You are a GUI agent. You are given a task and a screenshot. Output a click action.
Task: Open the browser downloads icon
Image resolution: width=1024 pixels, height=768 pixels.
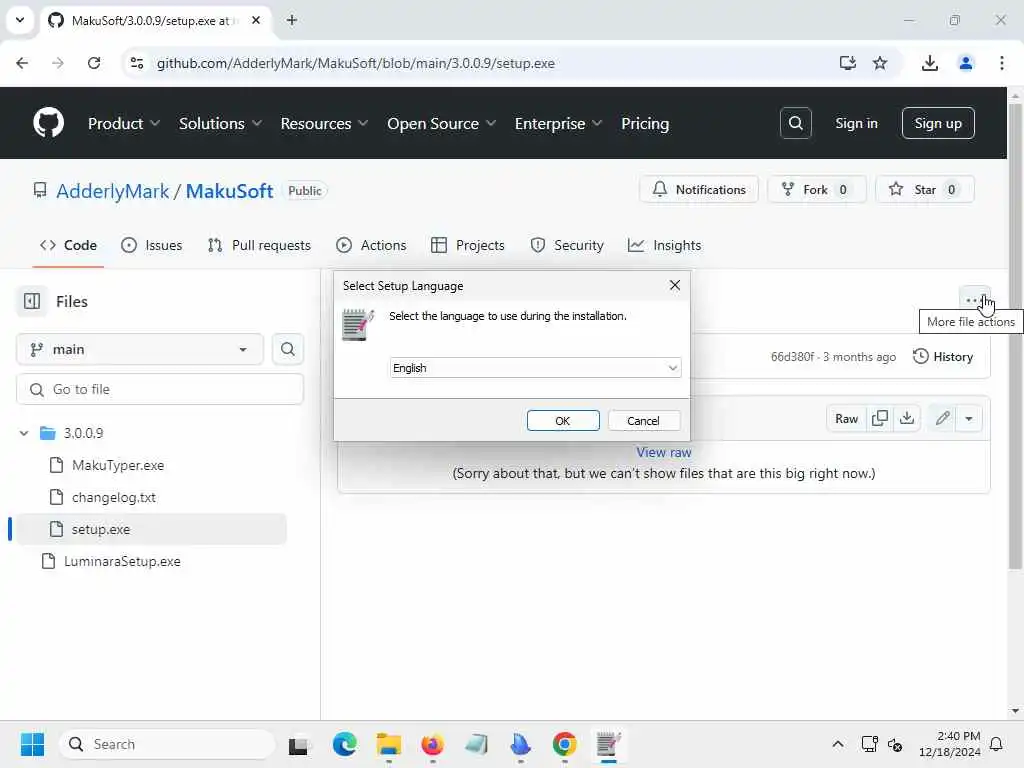[929, 63]
